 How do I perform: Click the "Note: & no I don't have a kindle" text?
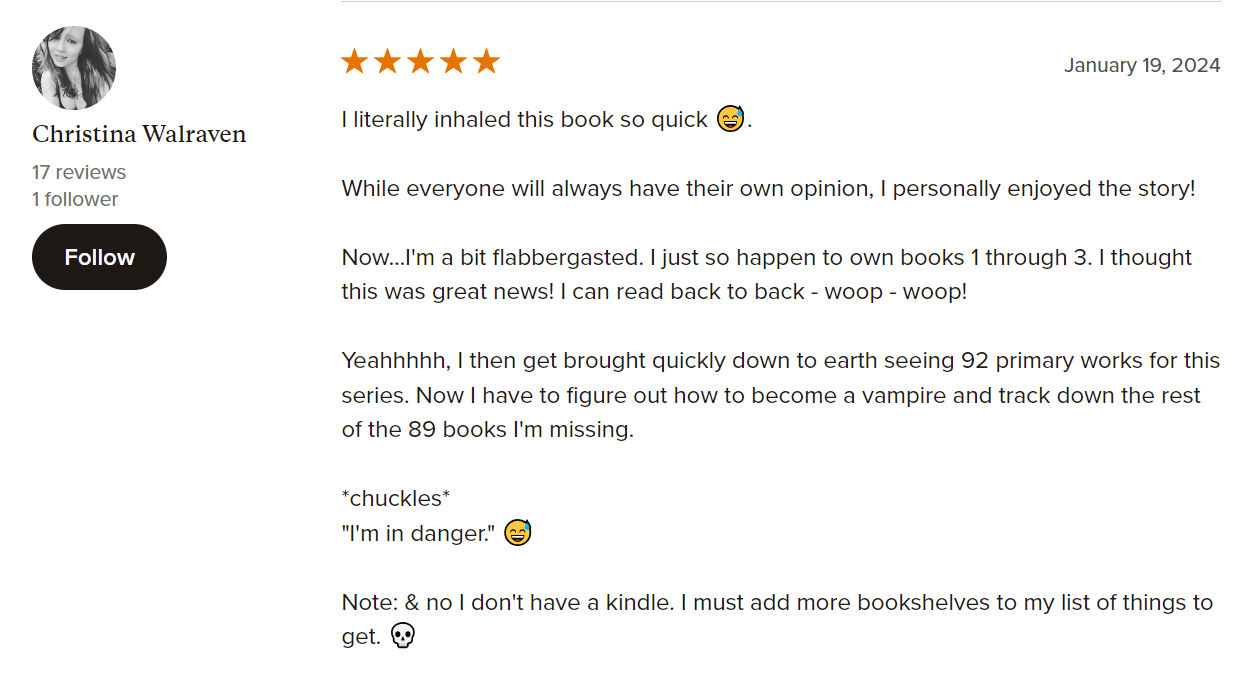776,603
